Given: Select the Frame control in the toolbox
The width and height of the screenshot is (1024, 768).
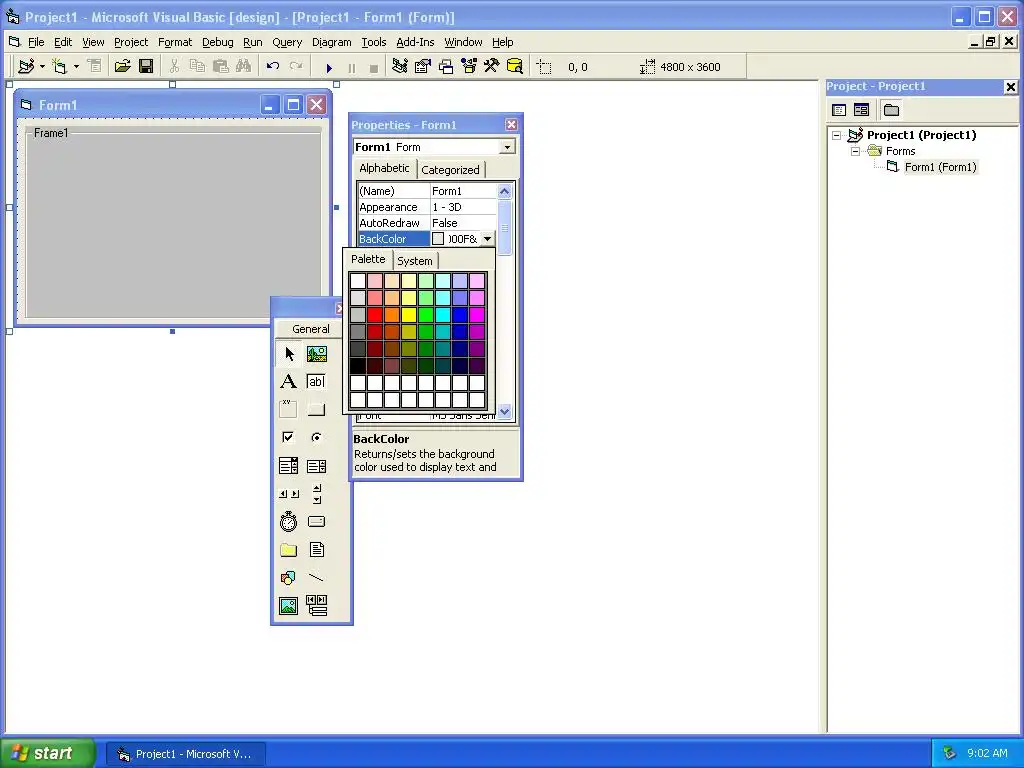Looking at the screenshot, I should point(289,409).
